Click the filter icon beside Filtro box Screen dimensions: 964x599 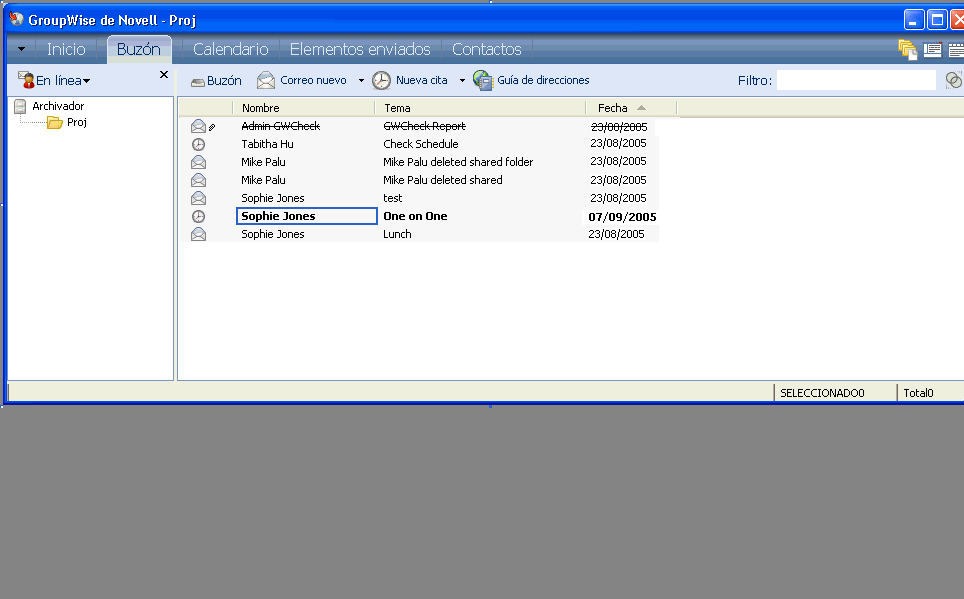coord(954,81)
